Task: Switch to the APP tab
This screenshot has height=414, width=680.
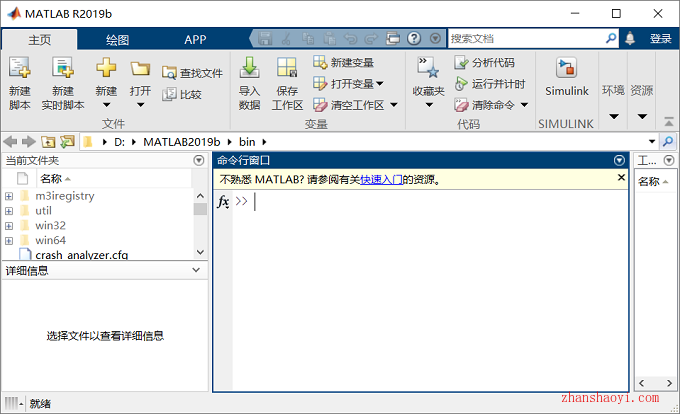Action: [x=195, y=40]
